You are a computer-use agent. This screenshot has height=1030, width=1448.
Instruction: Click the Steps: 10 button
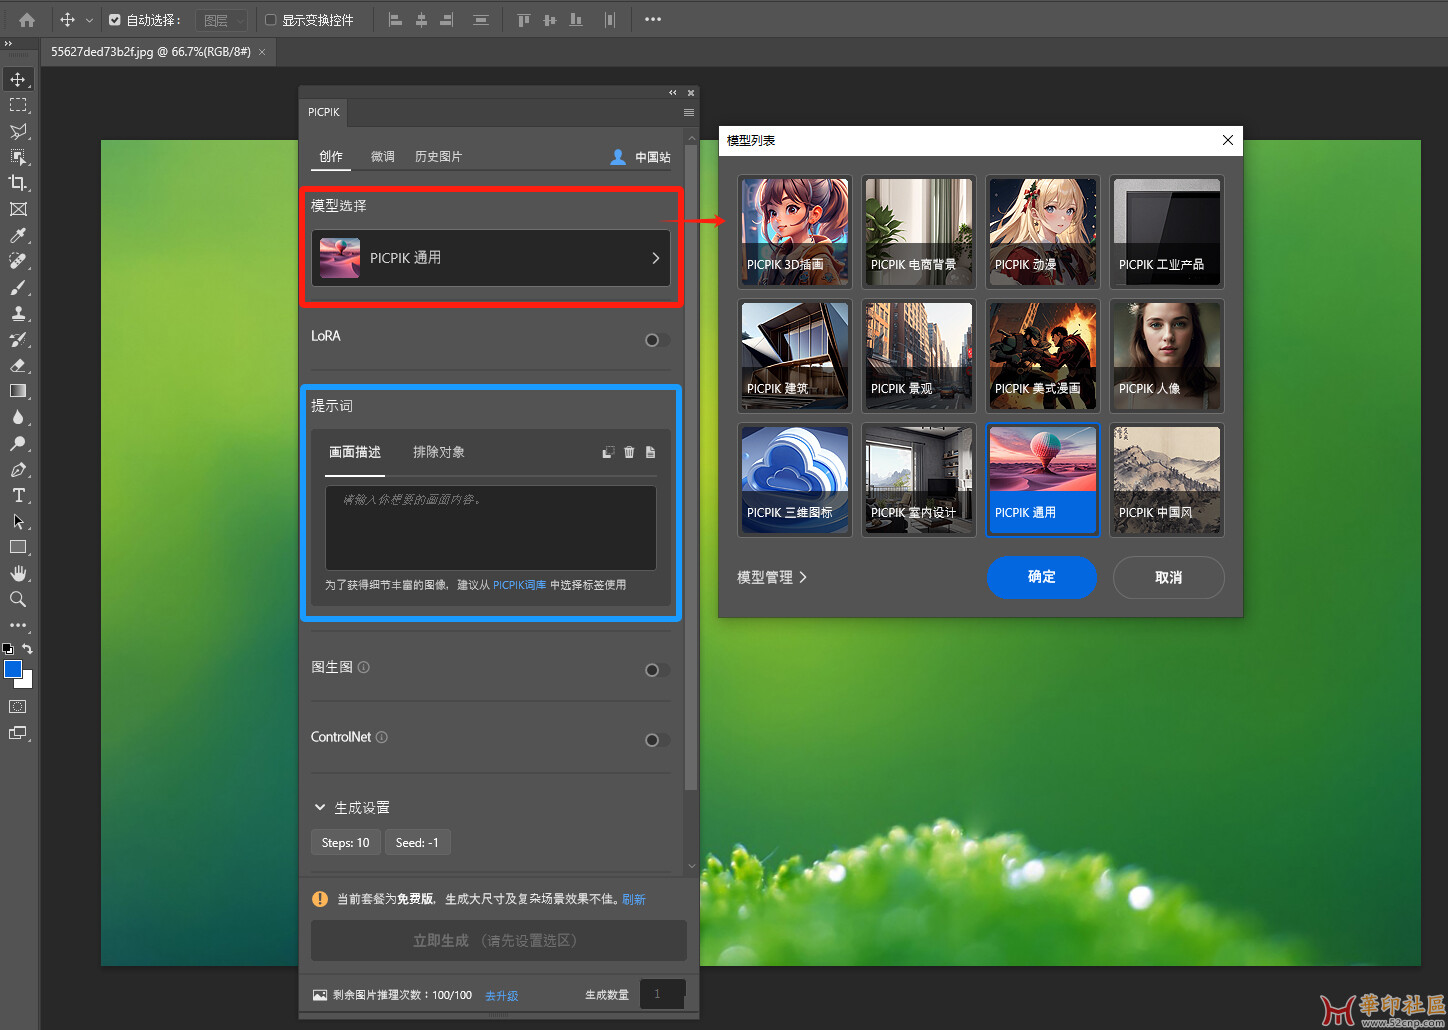[x=346, y=842]
